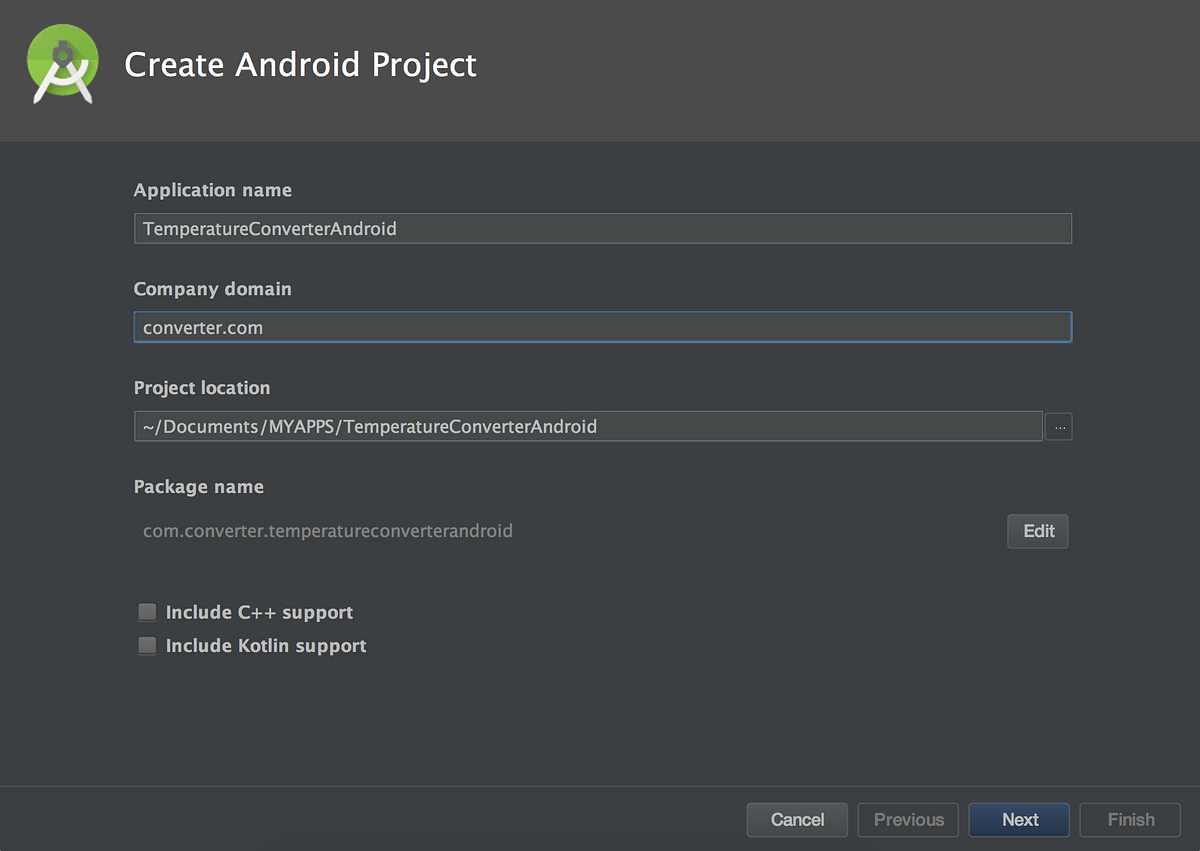Click the TemperatureConverterAndroid application name text
The height and width of the screenshot is (851, 1200).
(270, 228)
